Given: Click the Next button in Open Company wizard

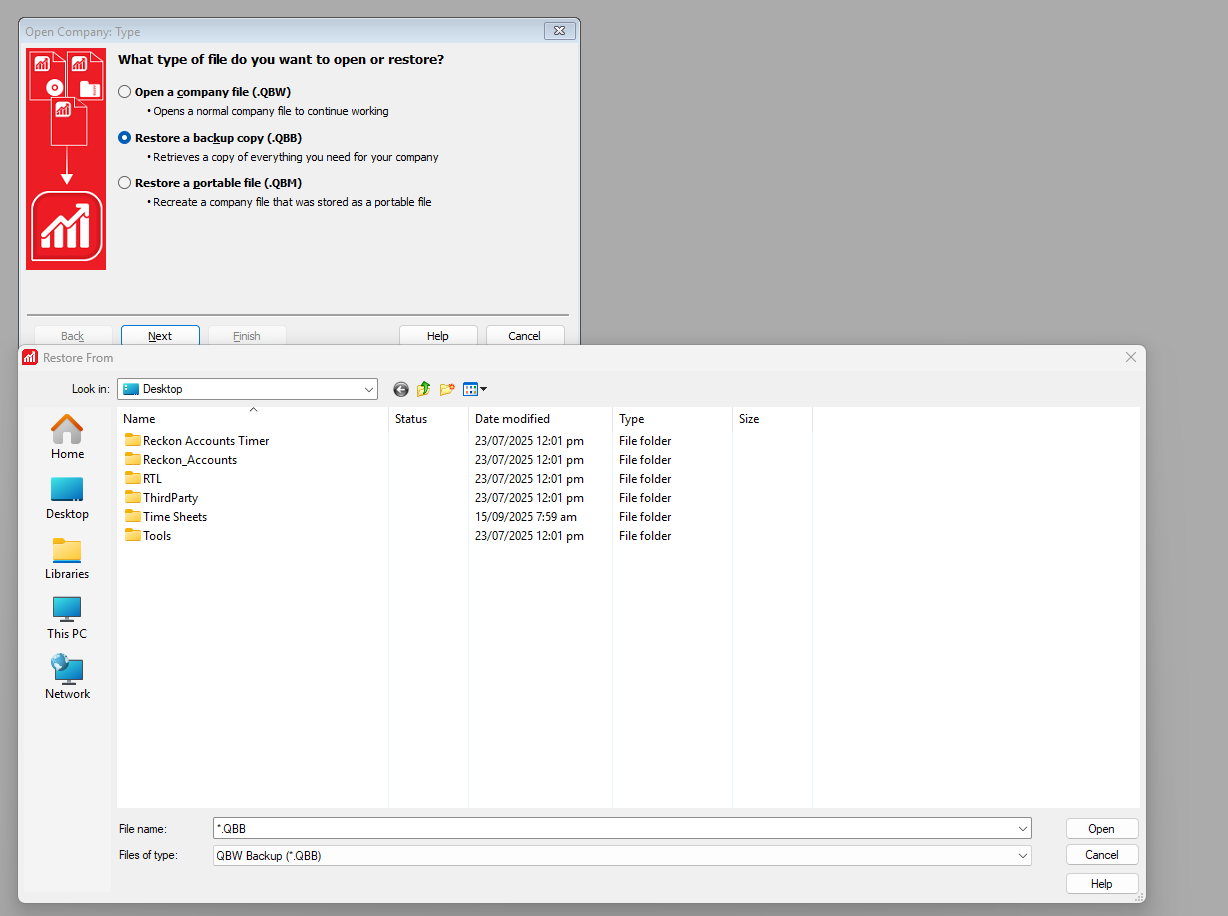Looking at the screenshot, I should (x=160, y=335).
